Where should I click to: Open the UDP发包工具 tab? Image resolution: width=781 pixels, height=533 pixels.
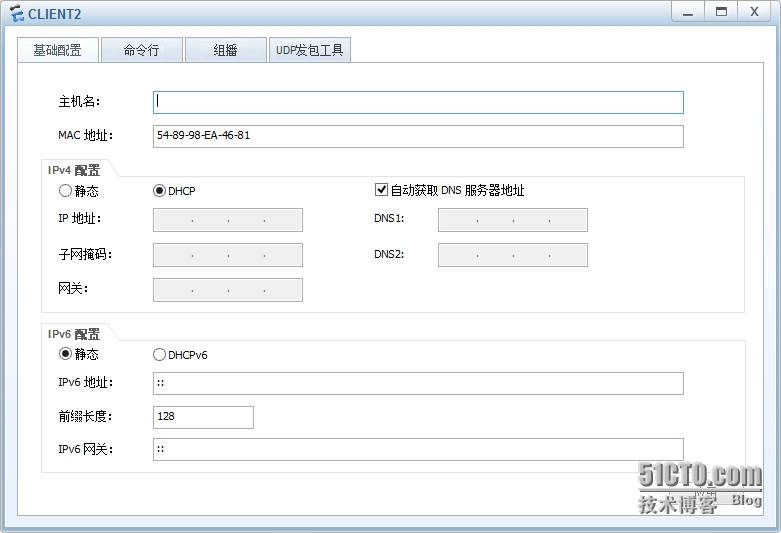pos(310,50)
